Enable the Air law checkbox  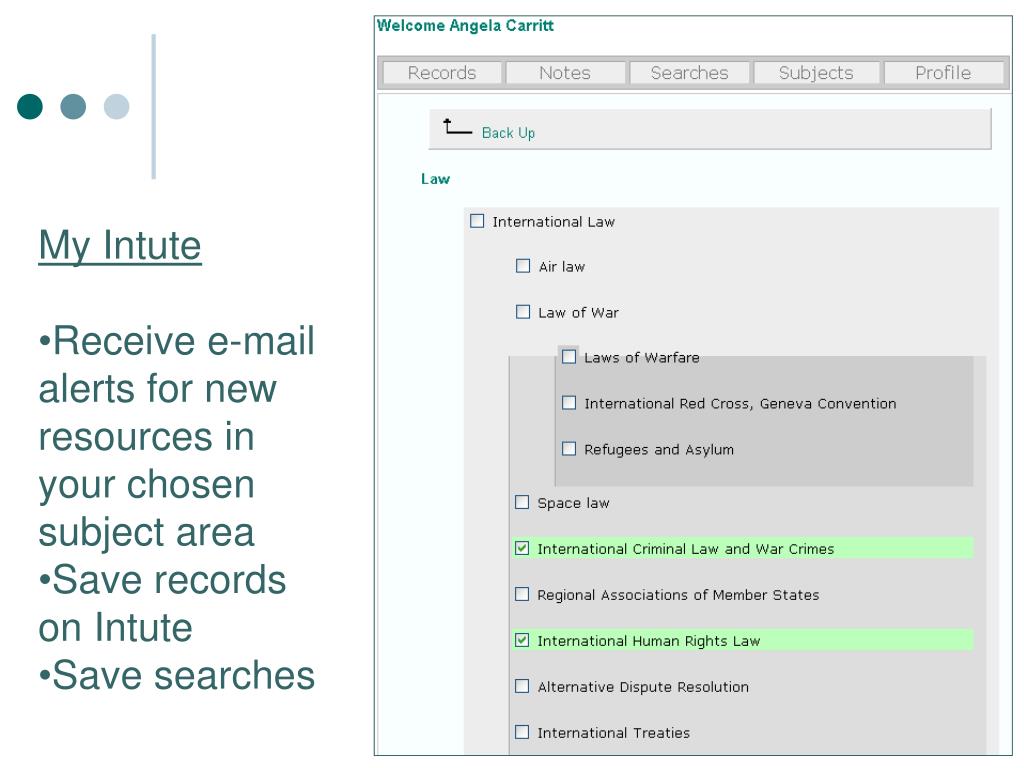click(523, 266)
